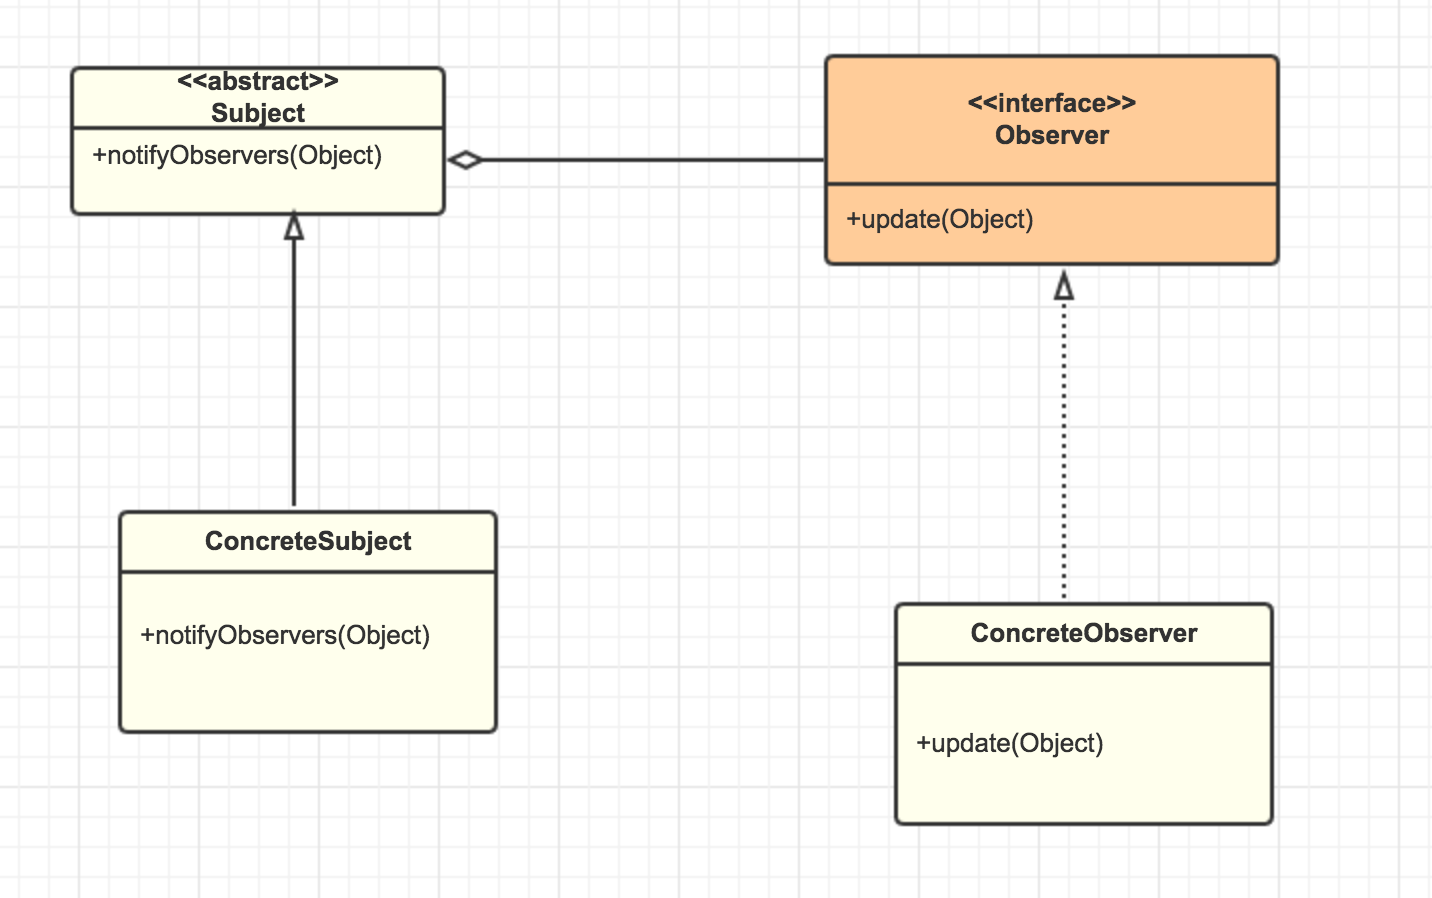Select the "<<interface>>" stereotype label
The height and width of the screenshot is (898, 1432).
coord(1052,103)
